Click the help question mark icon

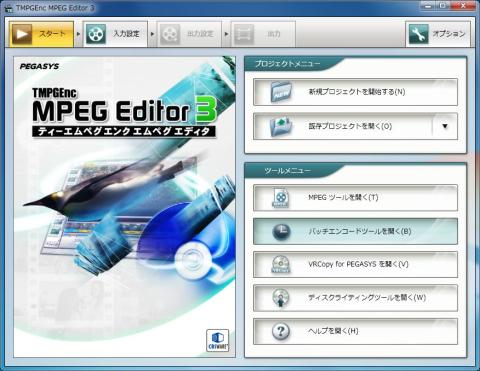click(x=281, y=331)
